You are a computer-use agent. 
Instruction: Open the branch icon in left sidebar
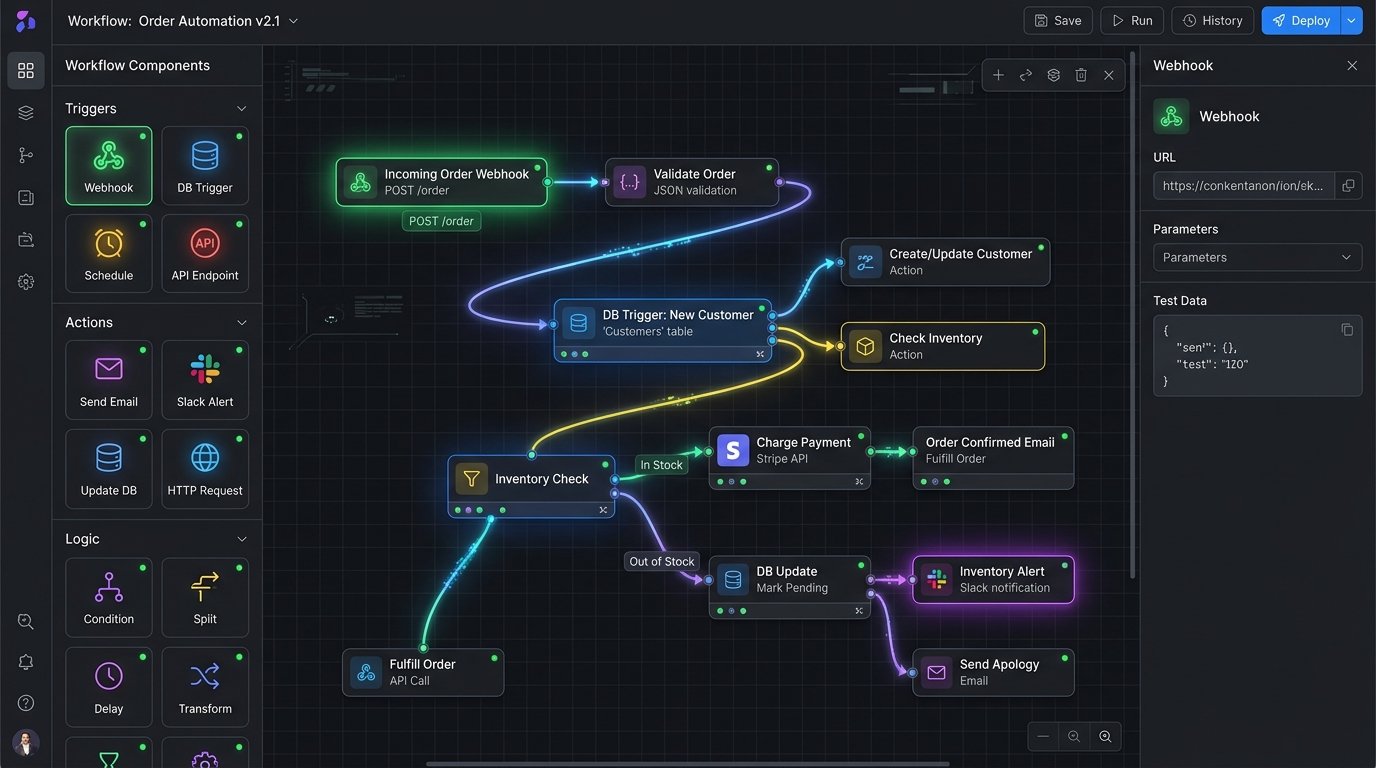[26, 155]
